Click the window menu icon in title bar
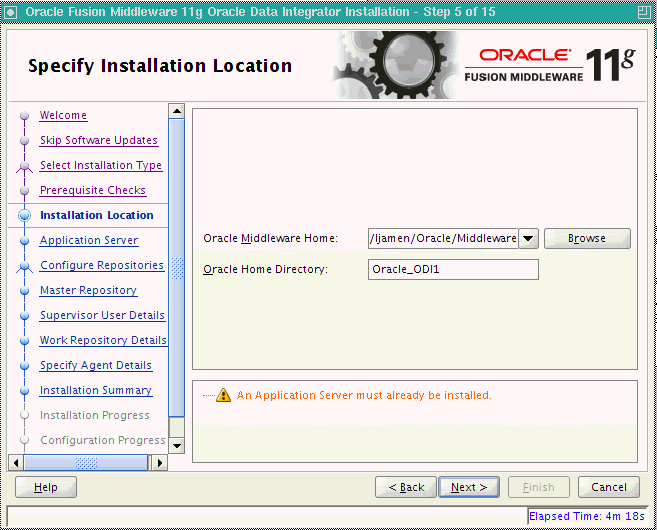657x530 pixels. pyautogui.click(x=10, y=12)
